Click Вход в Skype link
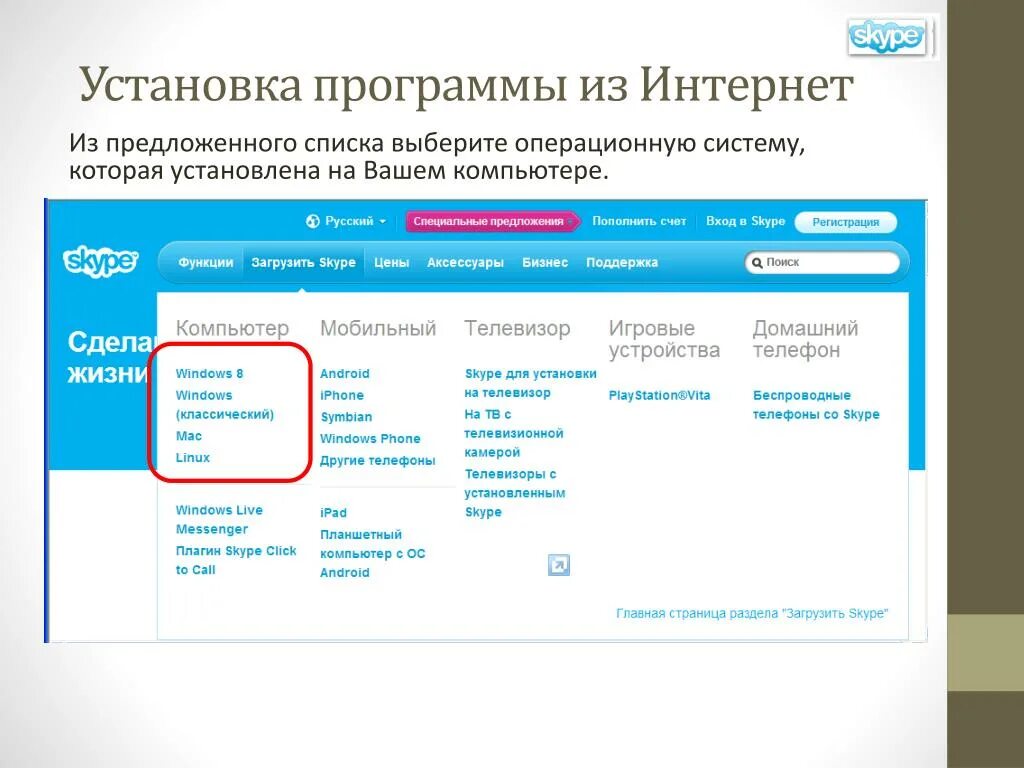 (745, 221)
